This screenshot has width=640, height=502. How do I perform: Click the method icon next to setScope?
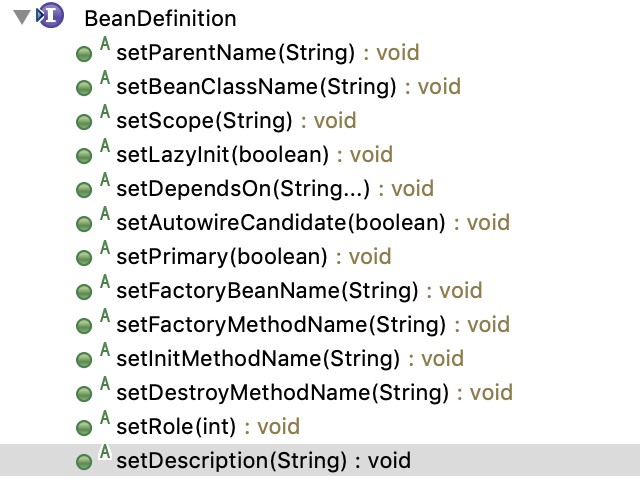(85, 121)
